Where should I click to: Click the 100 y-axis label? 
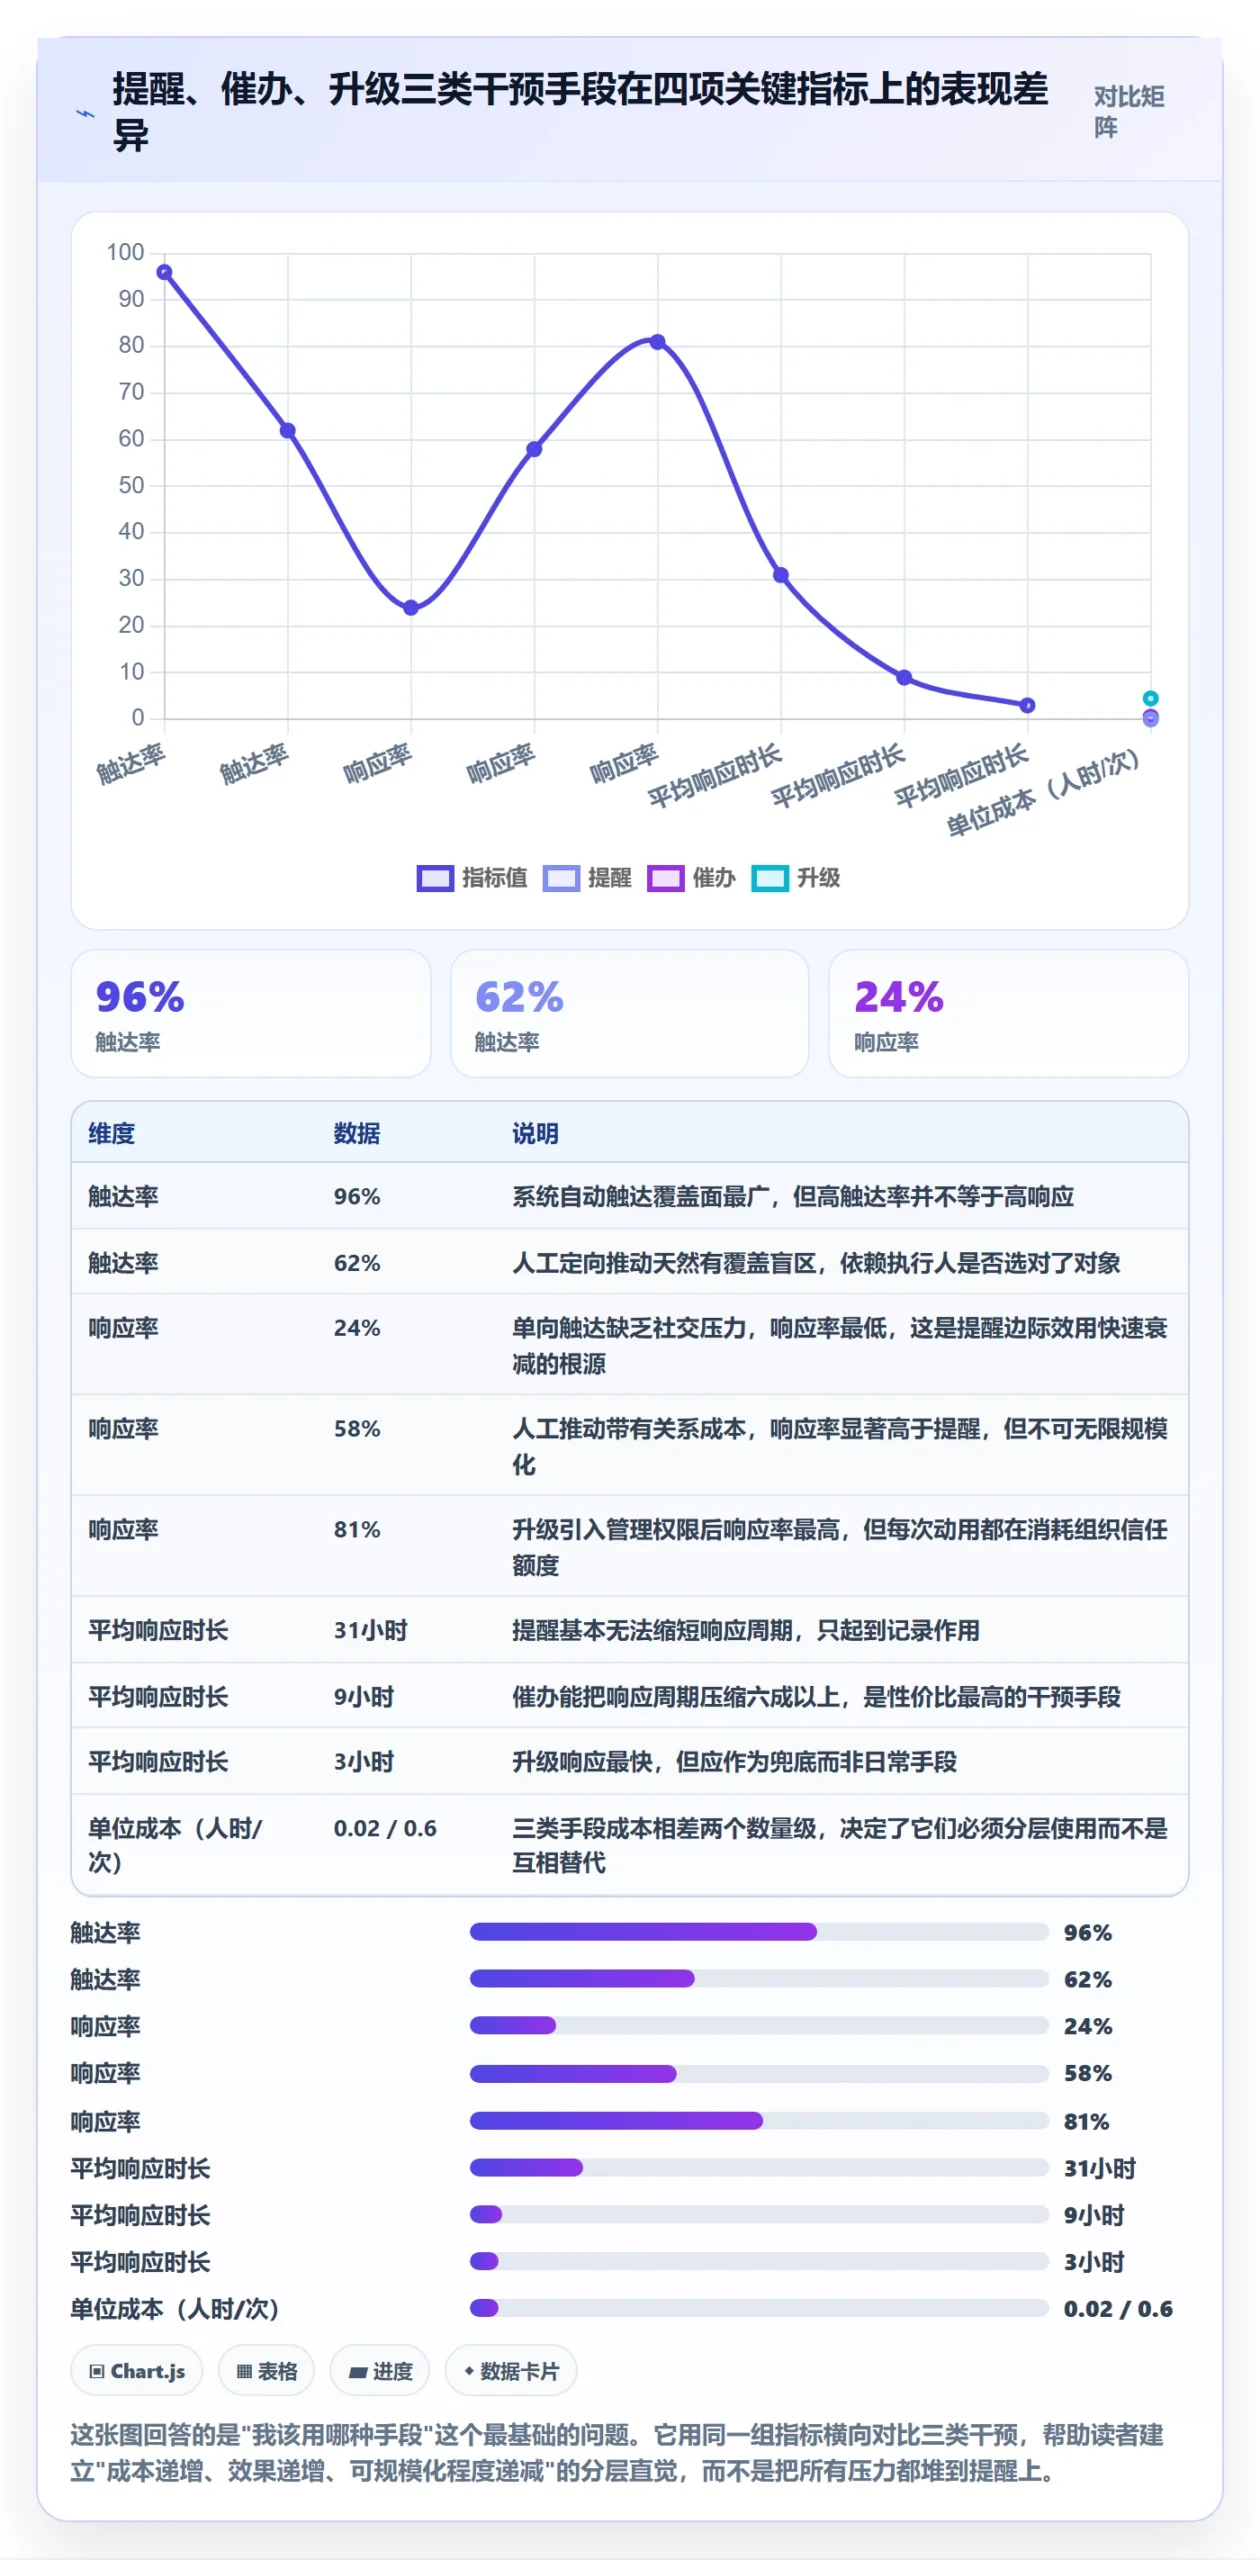(x=125, y=252)
